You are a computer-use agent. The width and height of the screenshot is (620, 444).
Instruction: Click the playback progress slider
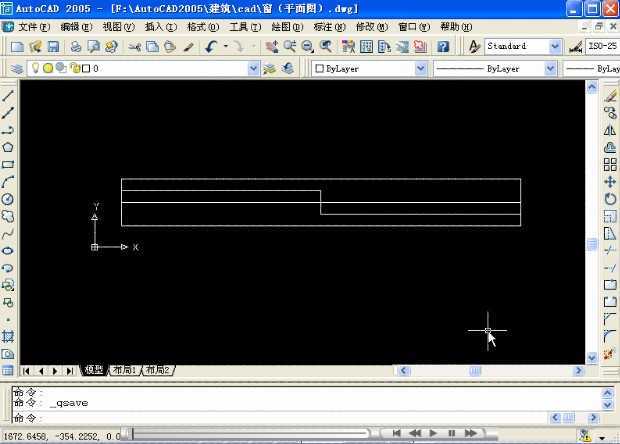251,434
